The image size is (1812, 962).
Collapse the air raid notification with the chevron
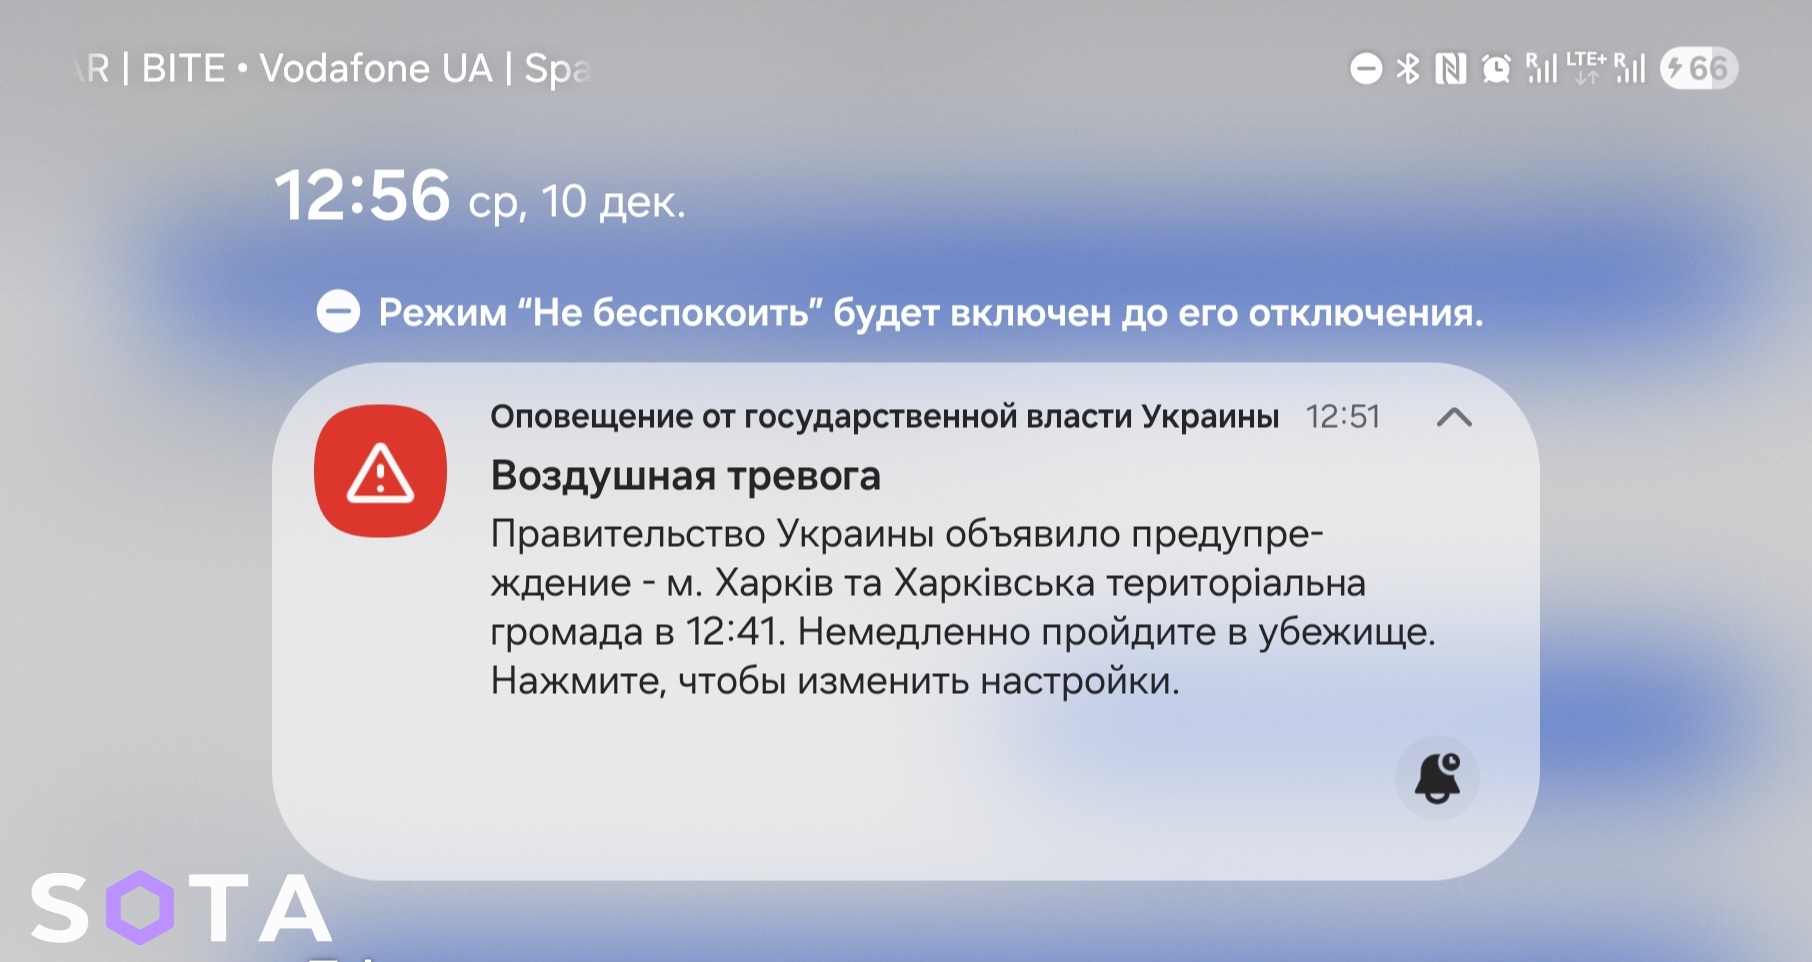(x=1454, y=417)
